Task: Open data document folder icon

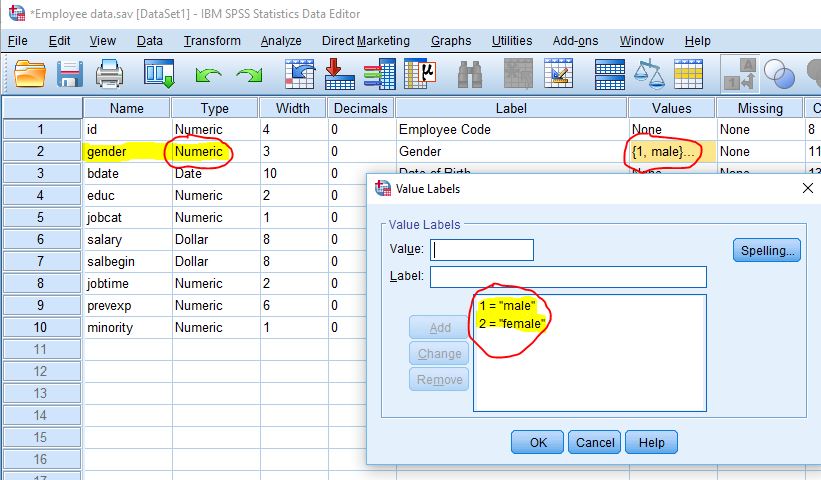Action: tap(29, 73)
